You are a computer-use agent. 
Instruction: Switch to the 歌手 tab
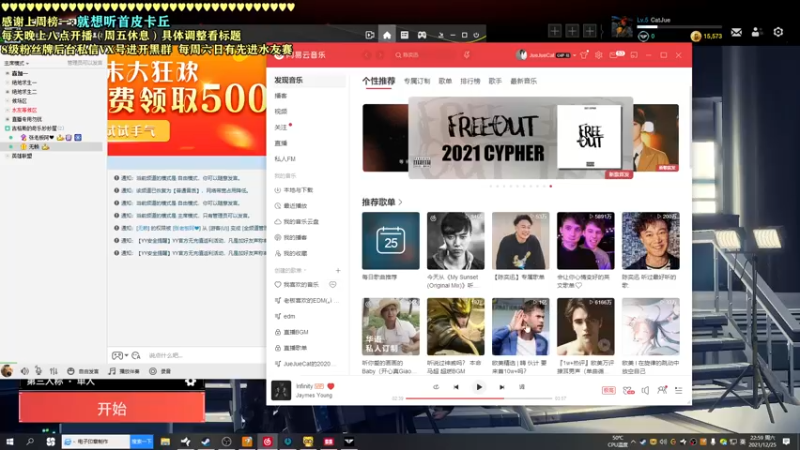click(495, 81)
